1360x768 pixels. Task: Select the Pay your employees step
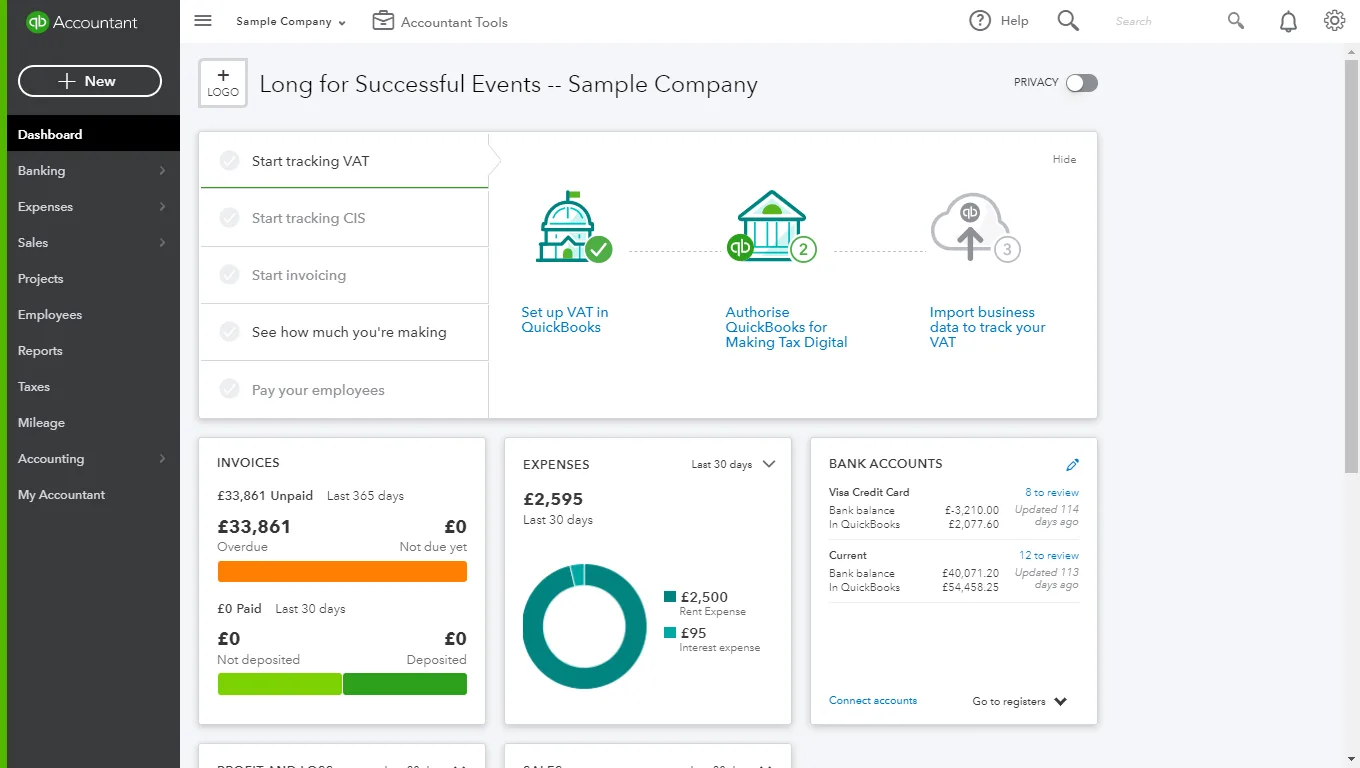pyautogui.click(x=344, y=390)
